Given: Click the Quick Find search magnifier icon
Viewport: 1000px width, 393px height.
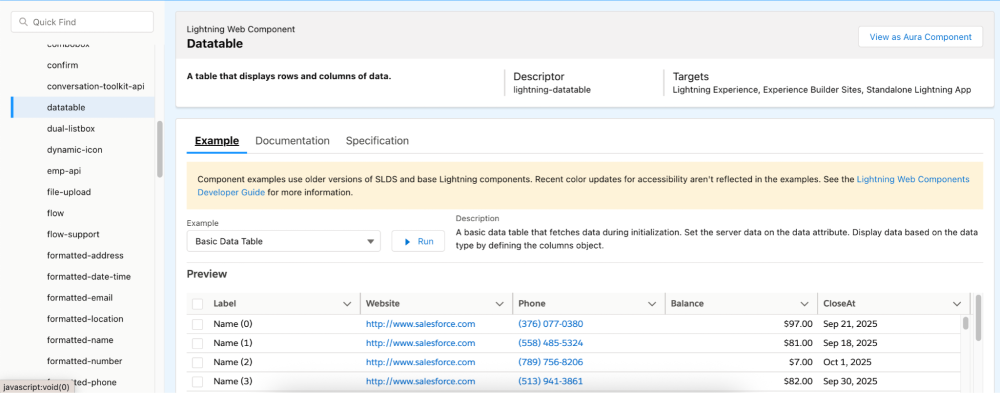Looking at the screenshot, I should 24,22.
